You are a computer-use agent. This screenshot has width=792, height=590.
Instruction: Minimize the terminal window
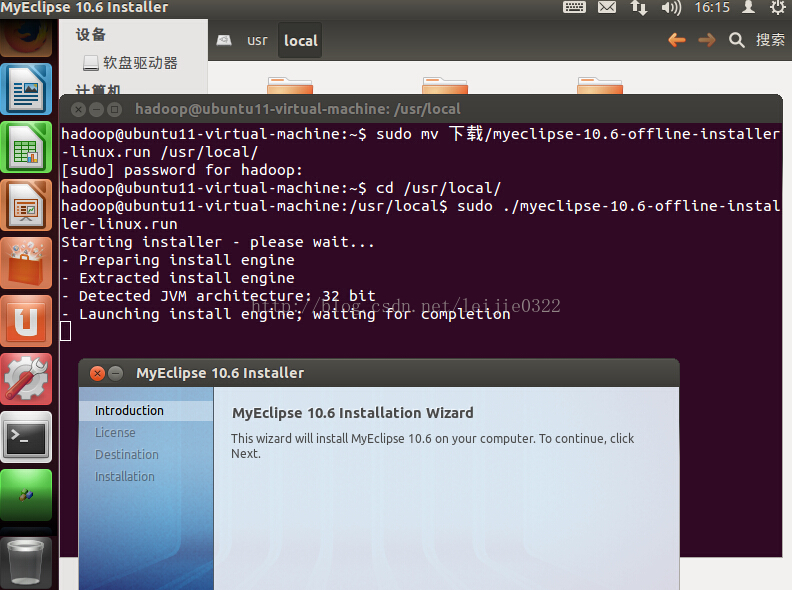coord(96,109)
